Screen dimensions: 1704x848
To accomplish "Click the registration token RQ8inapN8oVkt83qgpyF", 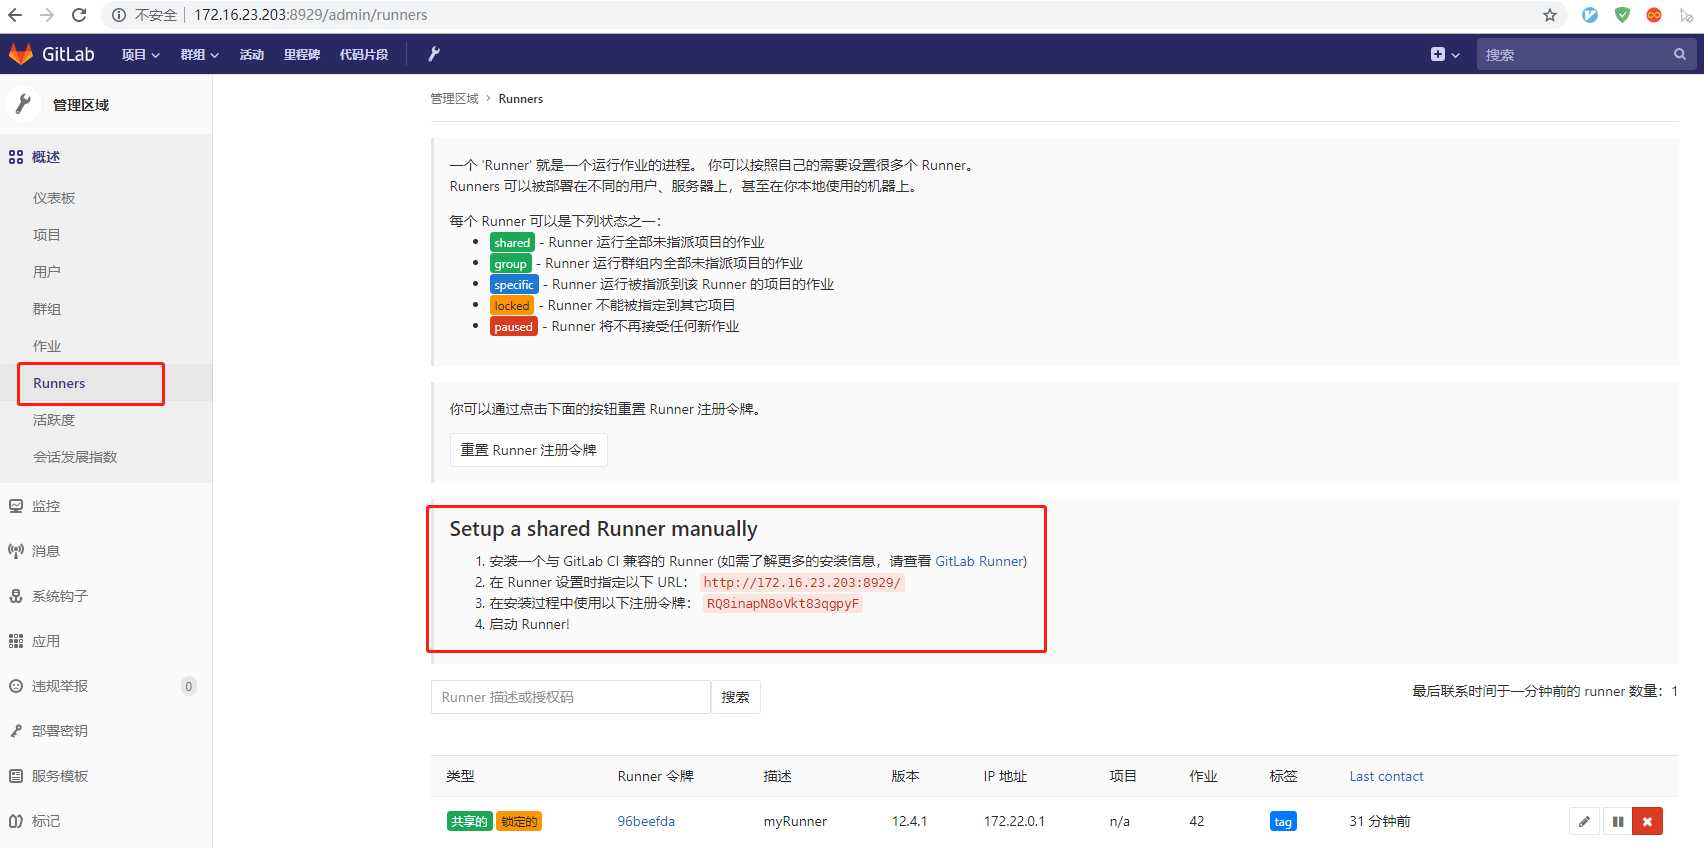I will (x=783, y=603).
